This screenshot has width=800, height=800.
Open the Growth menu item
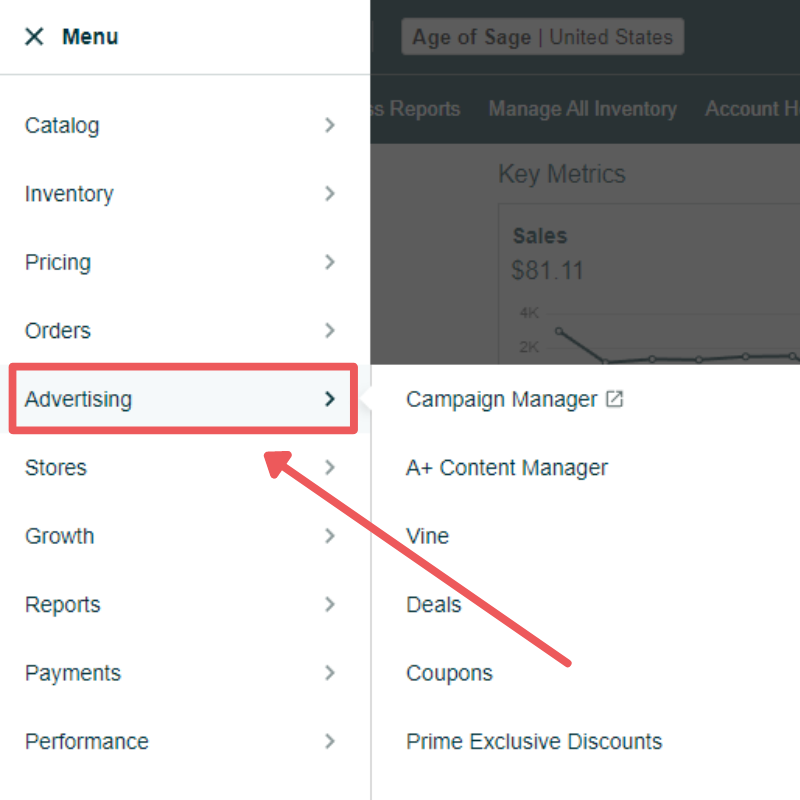click(x=60, y=536)
